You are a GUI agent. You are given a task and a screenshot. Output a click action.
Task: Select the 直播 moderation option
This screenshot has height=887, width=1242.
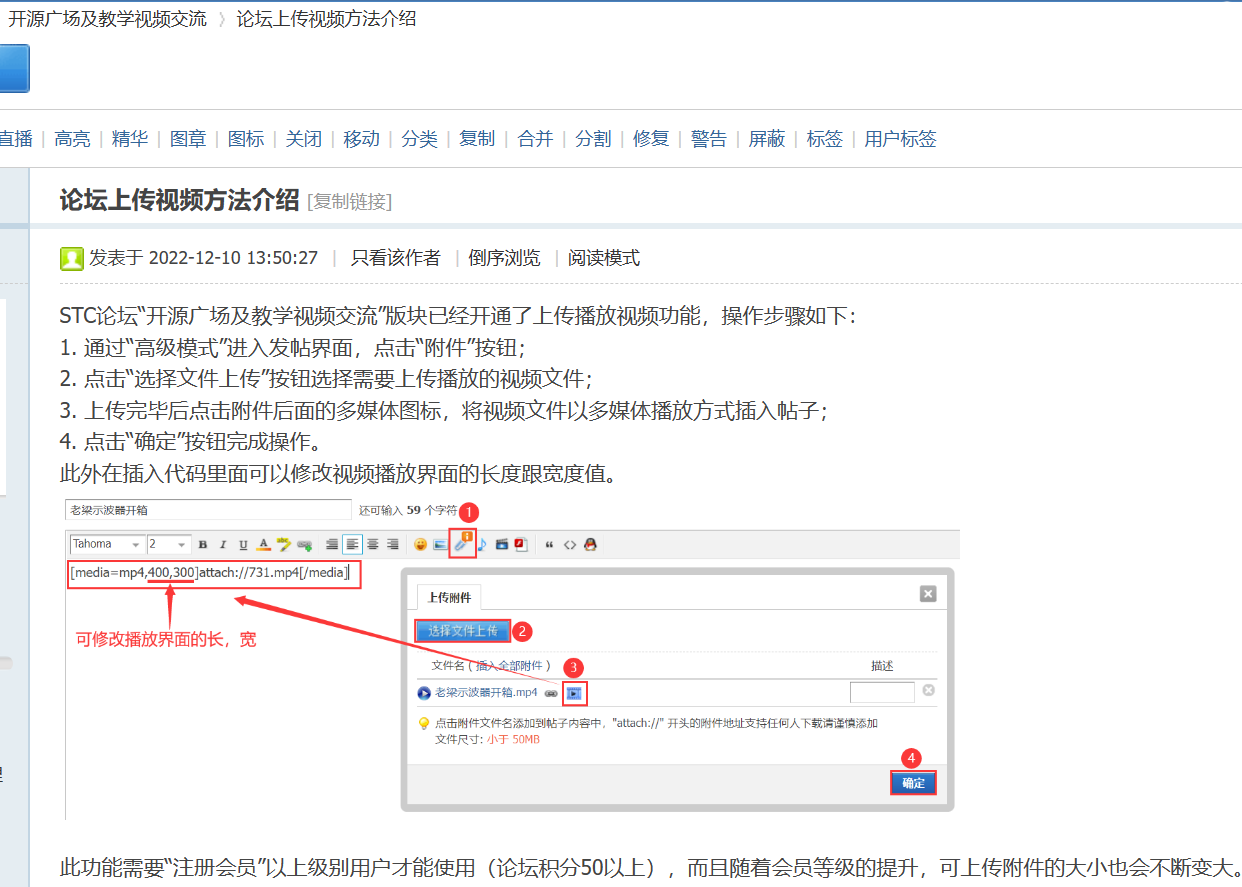[16, 139]
